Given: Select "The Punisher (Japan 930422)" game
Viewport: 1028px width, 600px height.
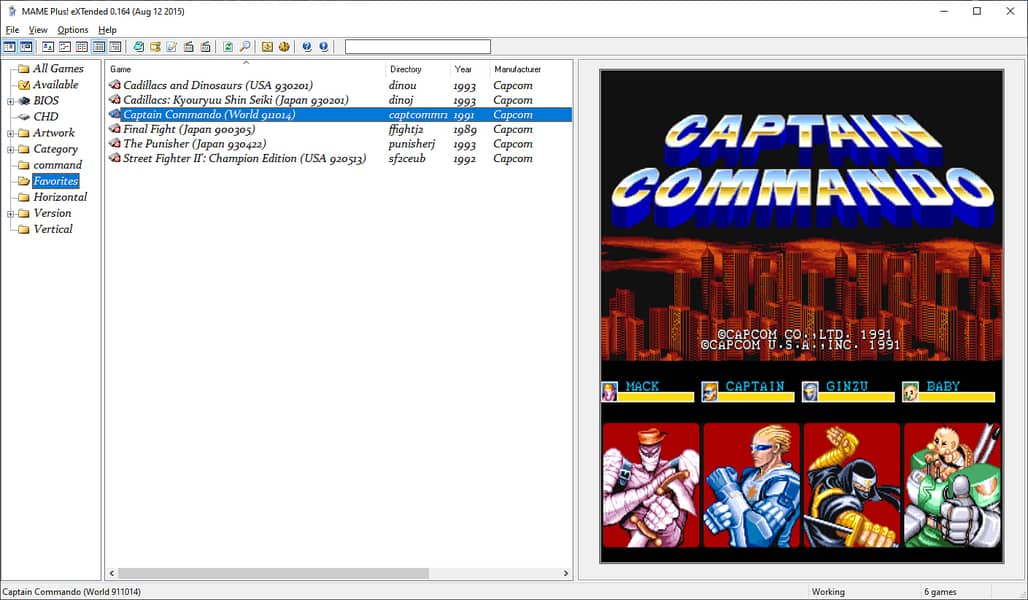Looking at the screenshot, I should (x=195, y=144).
